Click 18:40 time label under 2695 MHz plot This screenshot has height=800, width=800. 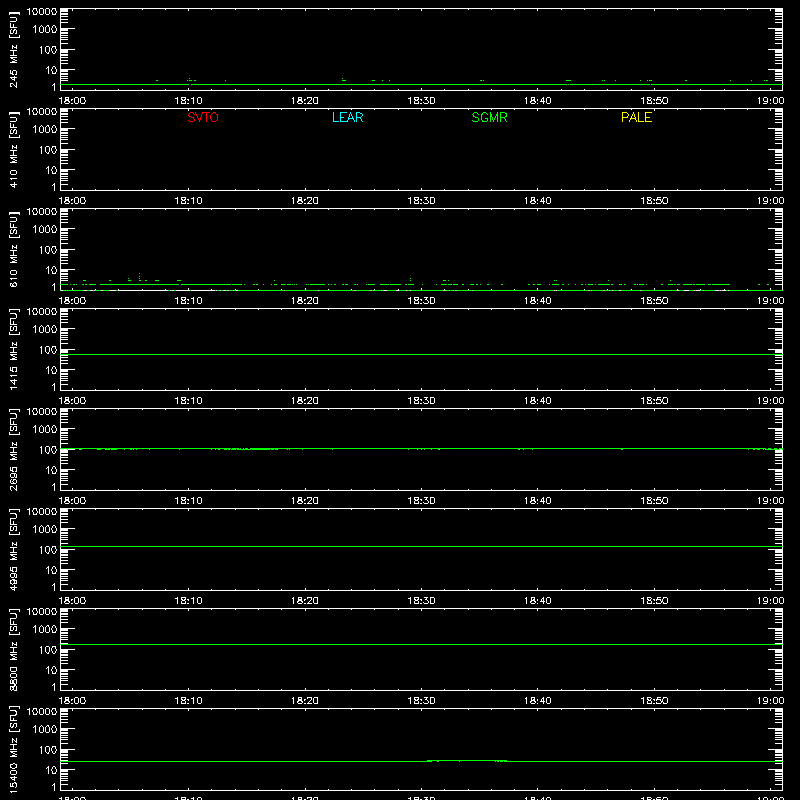click(538, 501)
